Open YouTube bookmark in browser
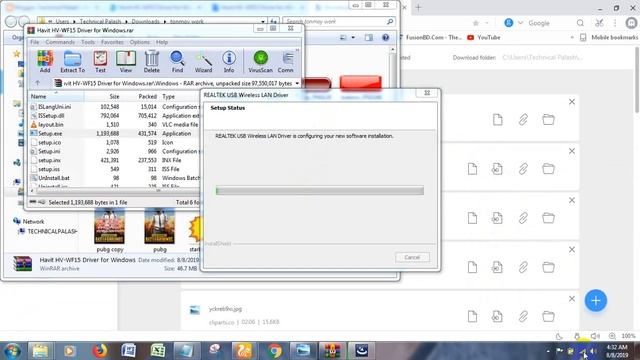The height and width of the screenshot is (360, 640). tap(484, 37)
